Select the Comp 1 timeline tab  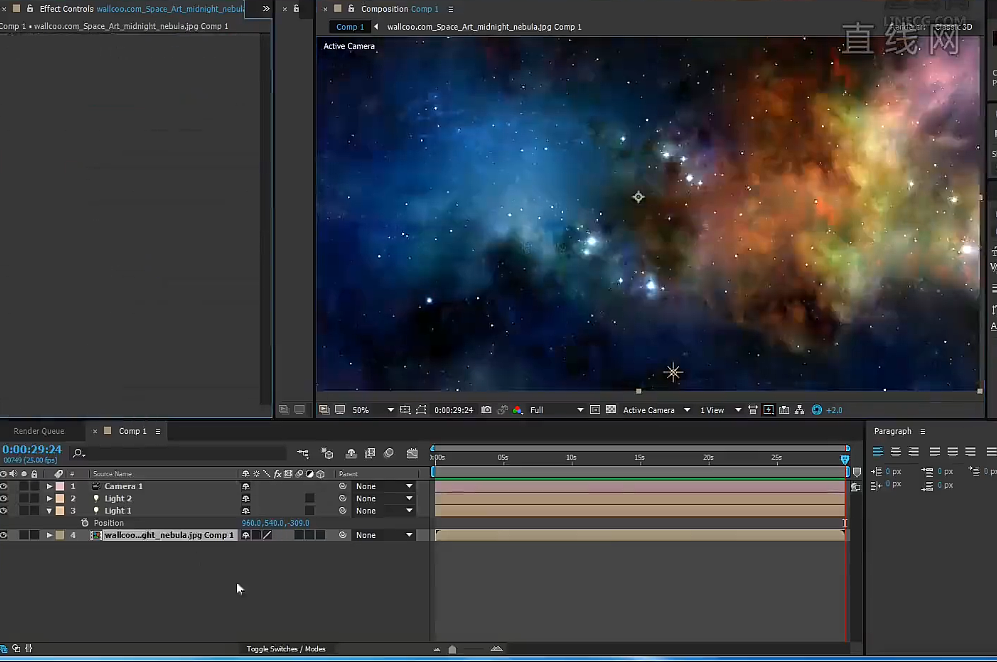coord(132,431)
